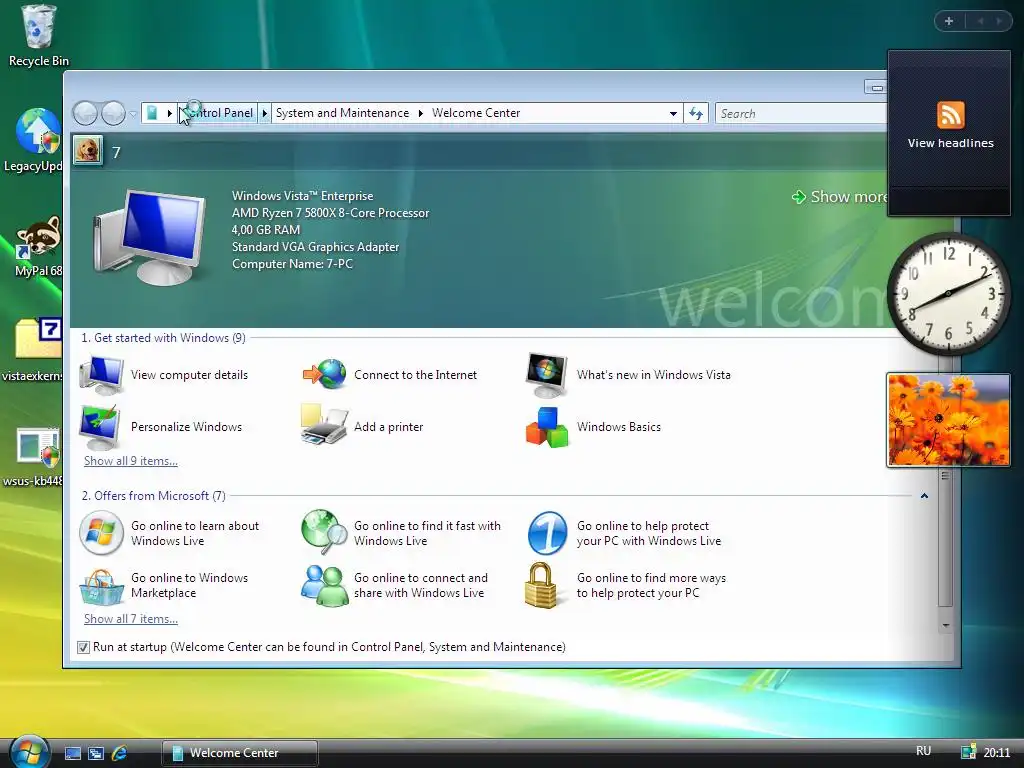Click Show all 9 items link
Image resolution: width=1024 pixels, height=768 pixels.
click(131, 461)
